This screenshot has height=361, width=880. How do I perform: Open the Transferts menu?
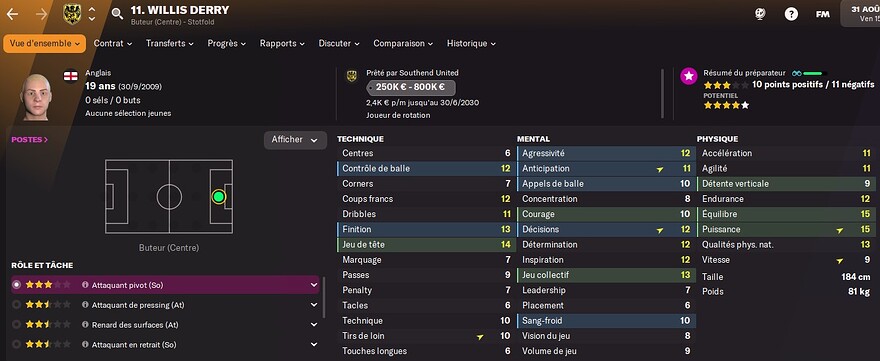pyautogui.click(x=169, y=43)
